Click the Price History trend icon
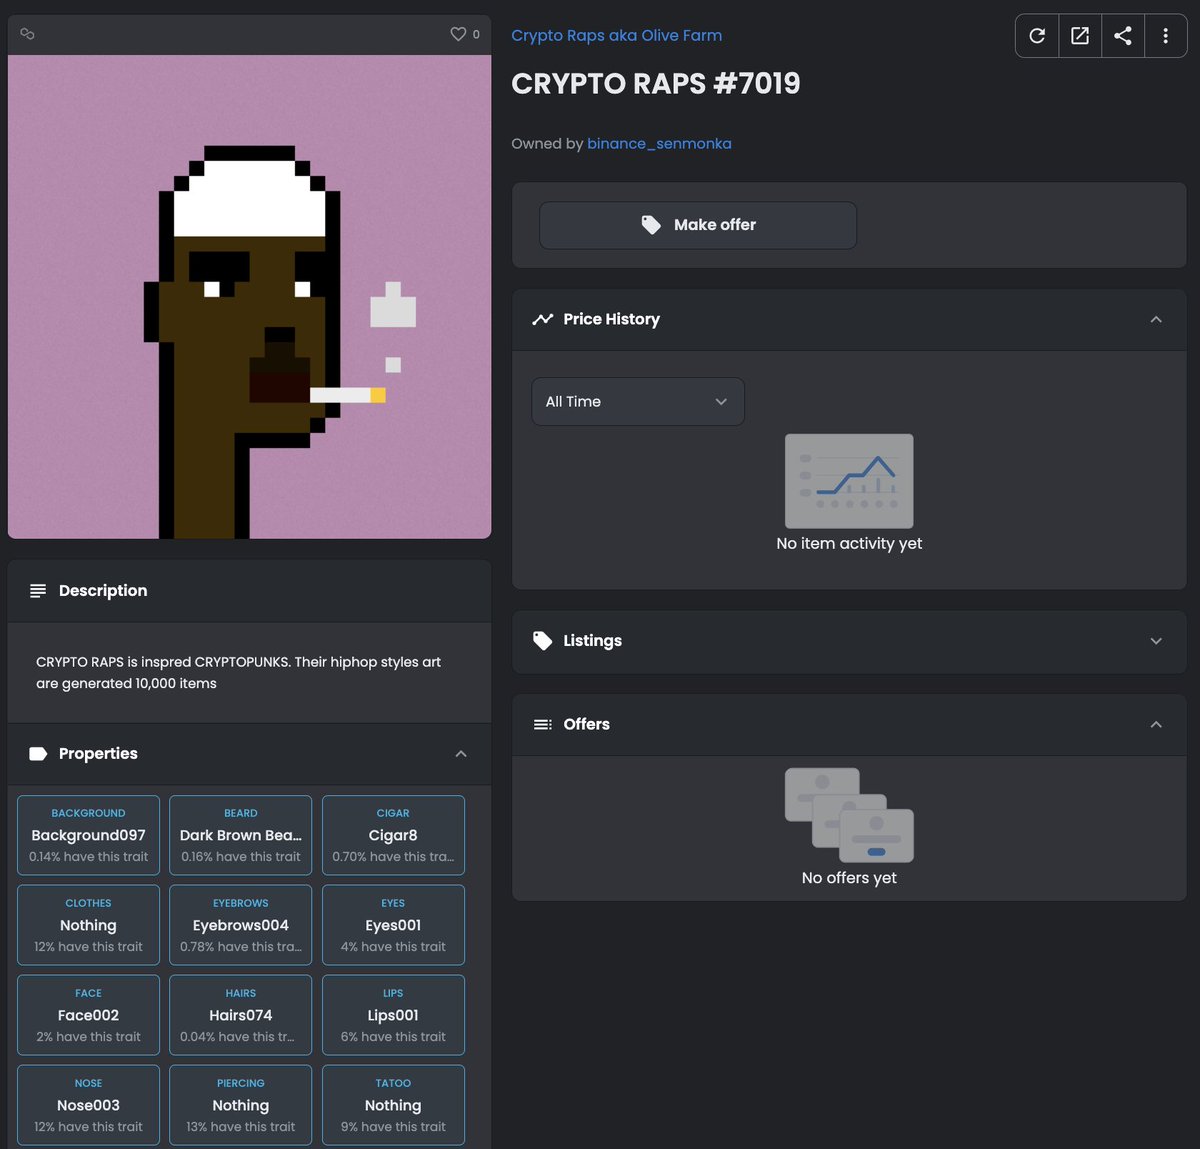The height and width of the screenshot is (1149, 1200). pyautogui.click(x=543, y=319)
